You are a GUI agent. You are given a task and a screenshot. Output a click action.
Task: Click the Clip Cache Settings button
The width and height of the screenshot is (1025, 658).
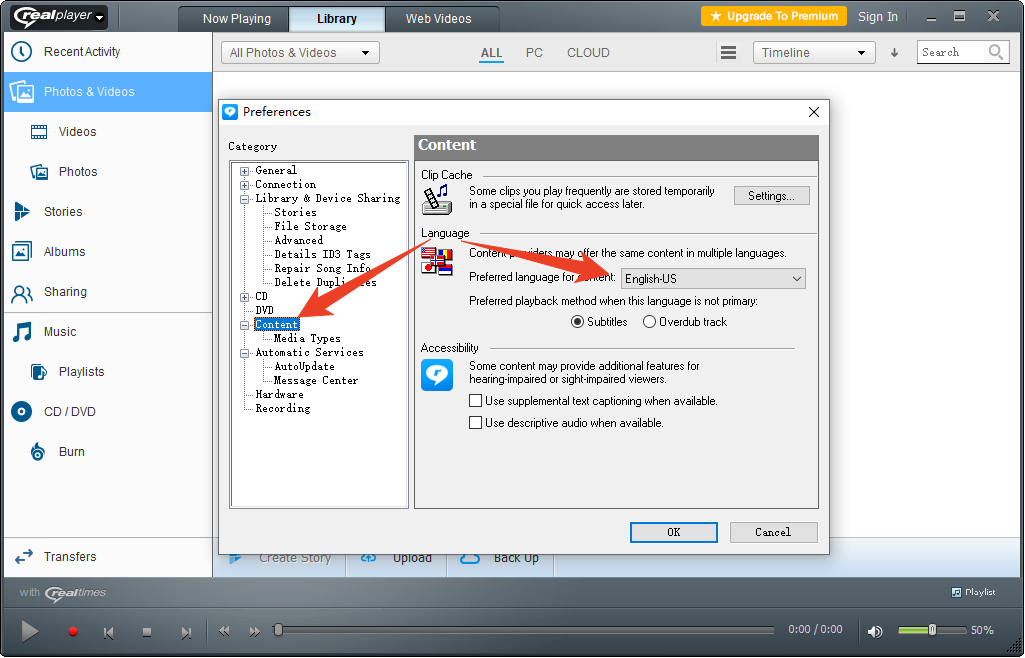click(x=771, y=196)
